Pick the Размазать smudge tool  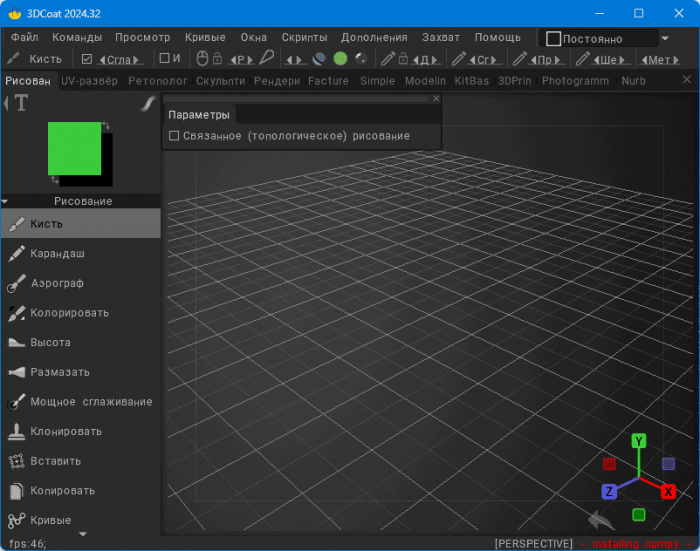click(59, 372)
